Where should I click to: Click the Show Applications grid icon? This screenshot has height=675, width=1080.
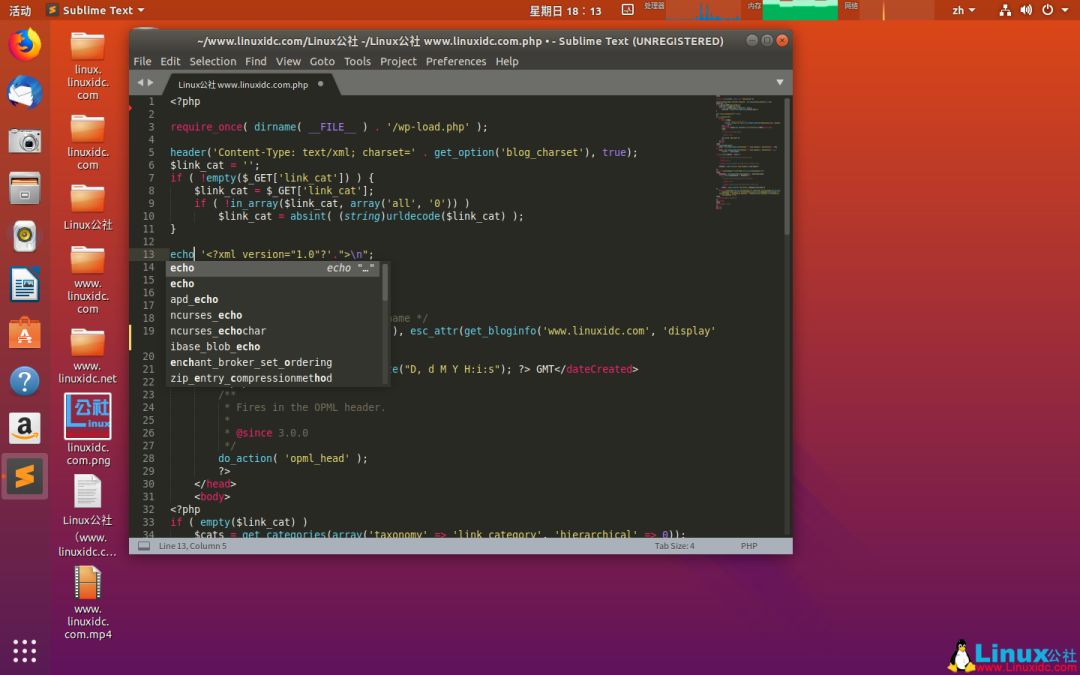pos(25,650)
